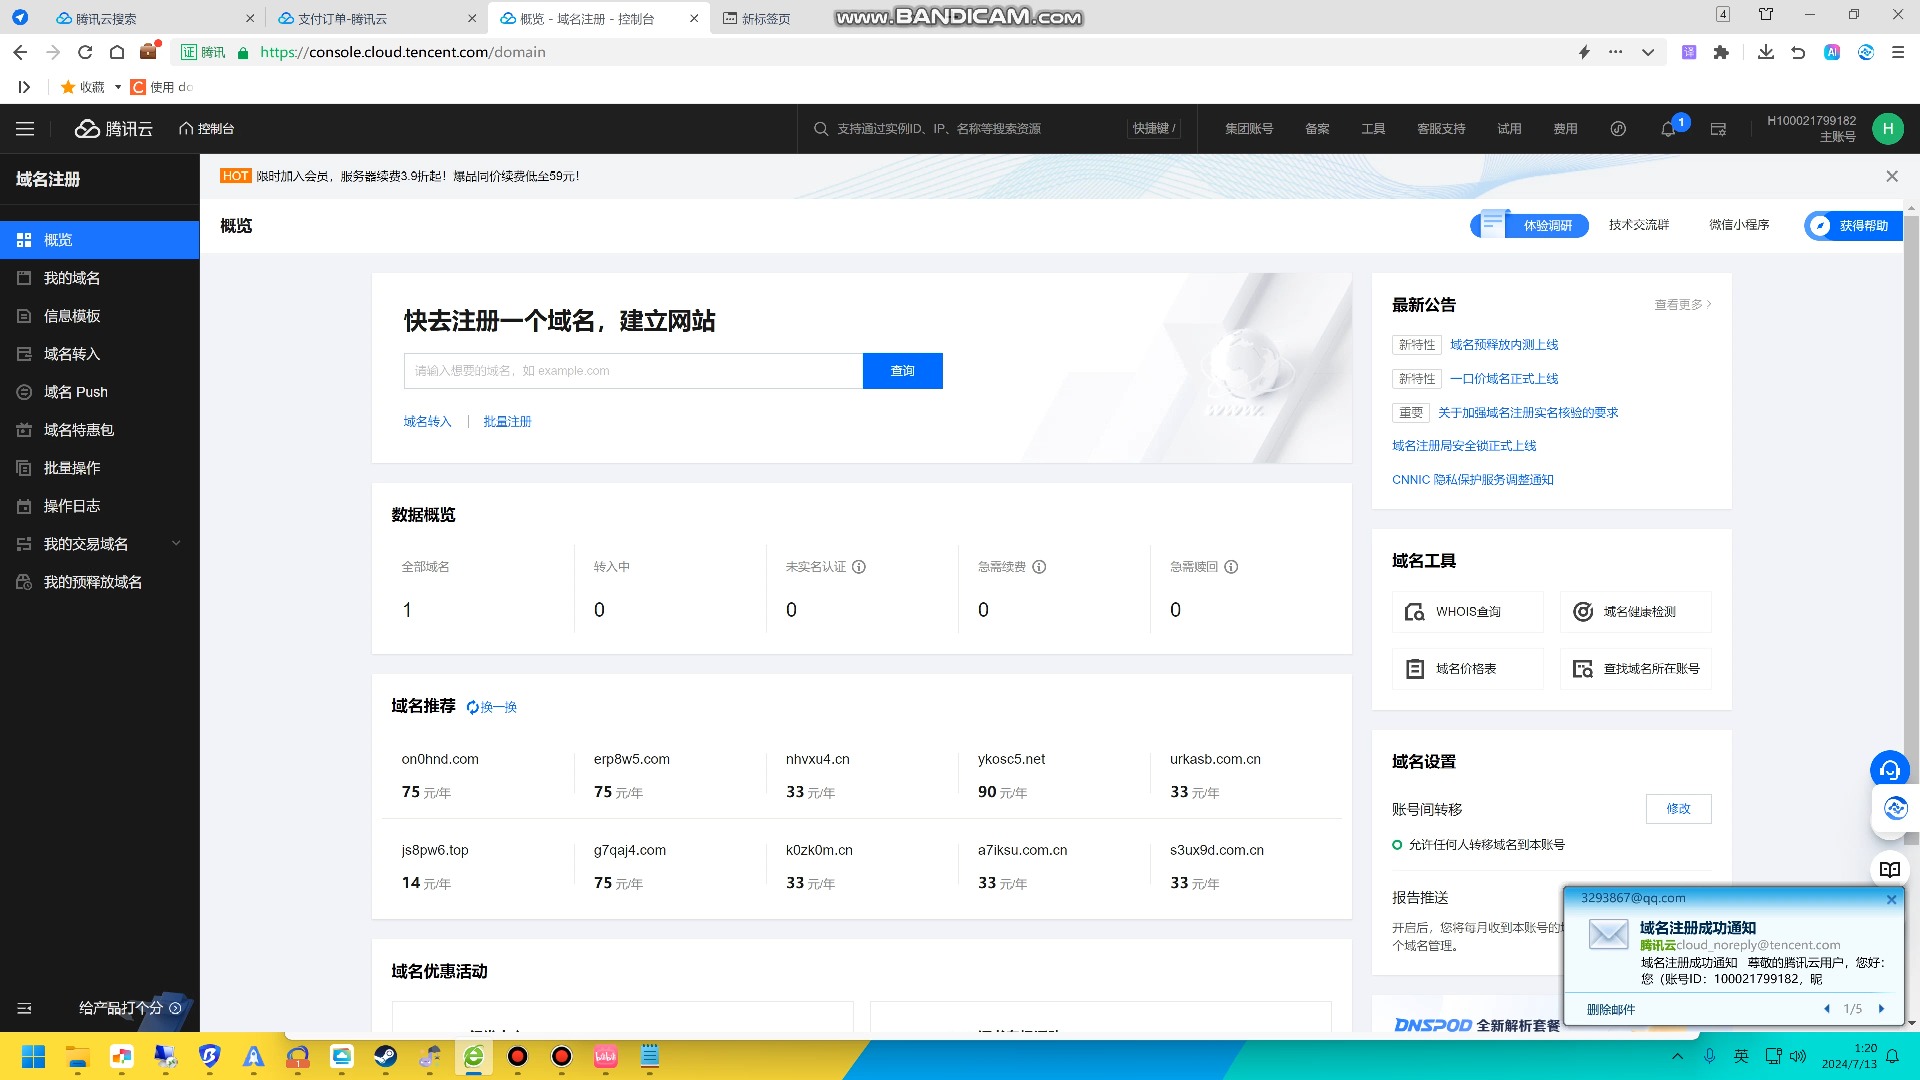
Task: Open browser extensions puzzle icon
Action: tap(1721, 52)
